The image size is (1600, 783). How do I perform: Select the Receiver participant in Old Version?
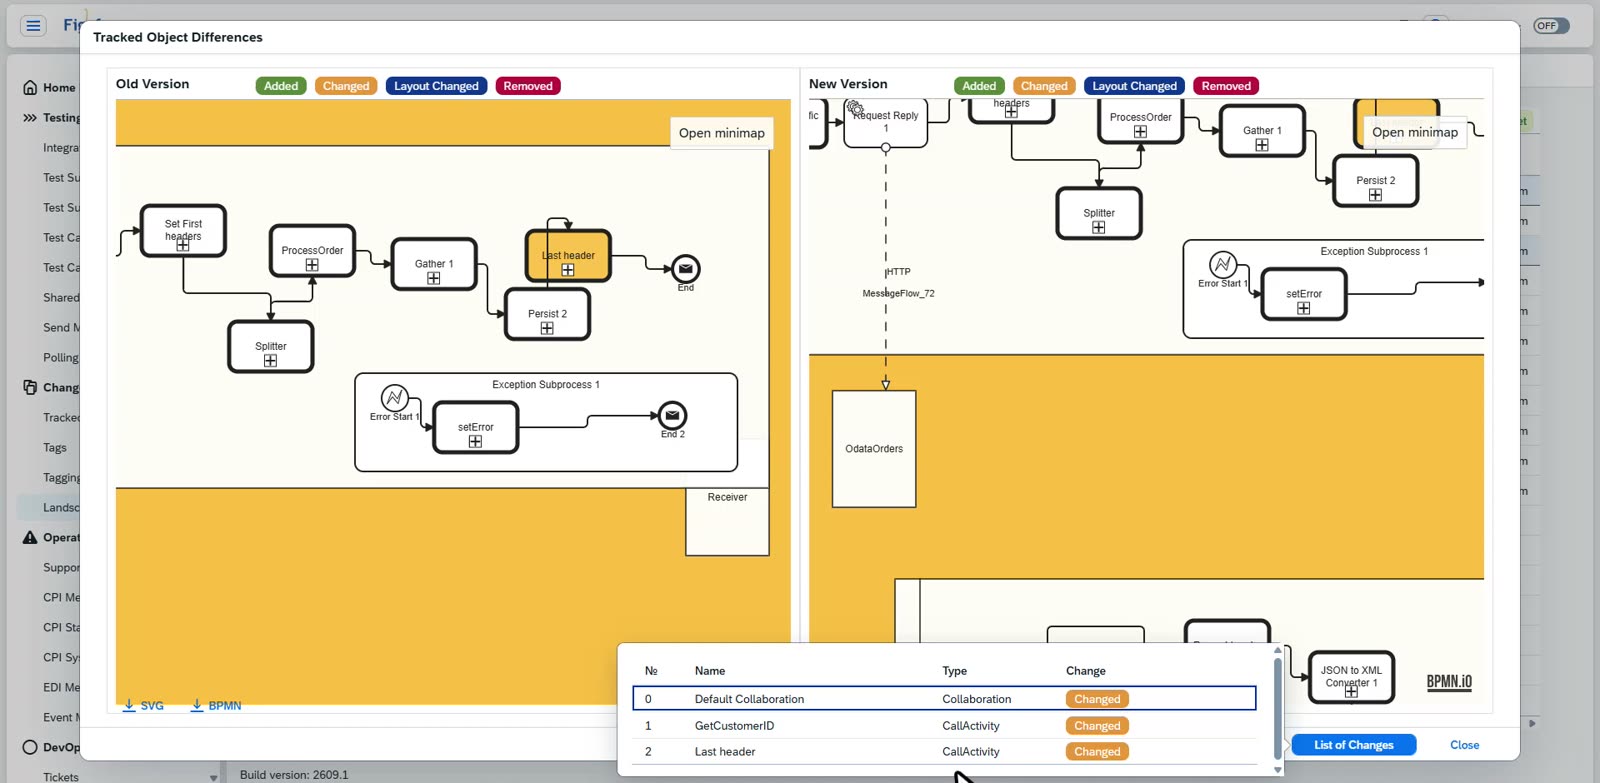tap(727, 521)
